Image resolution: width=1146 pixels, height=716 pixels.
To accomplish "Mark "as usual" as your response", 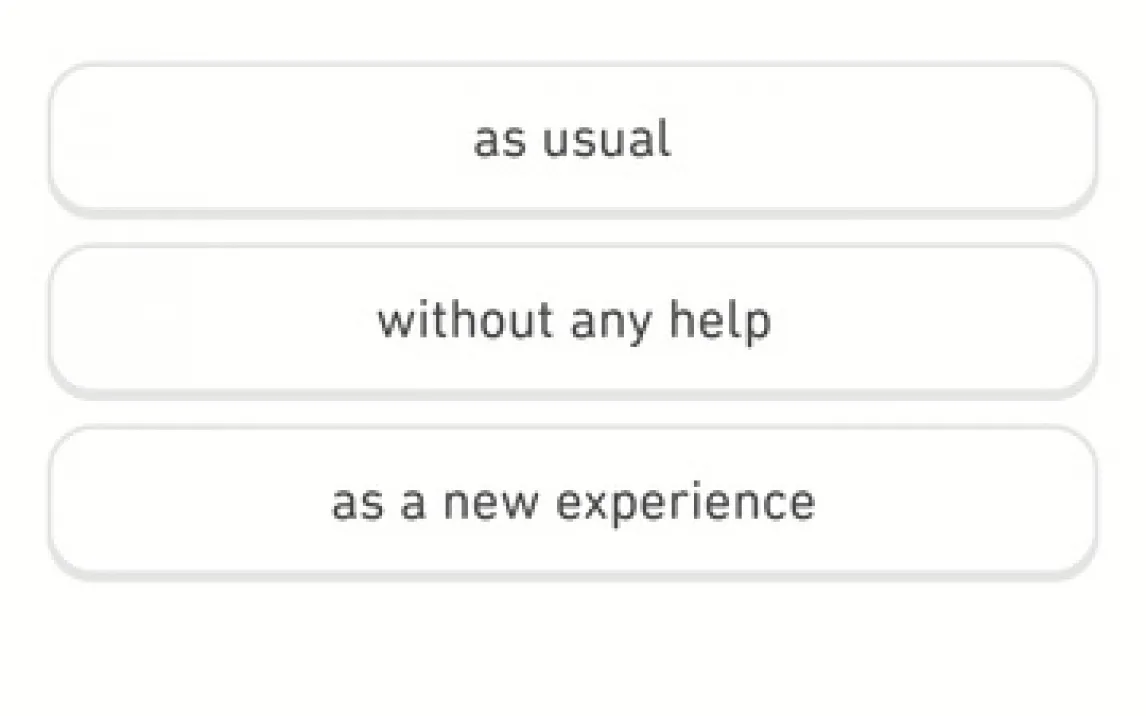I will click(x=572, y=138).
